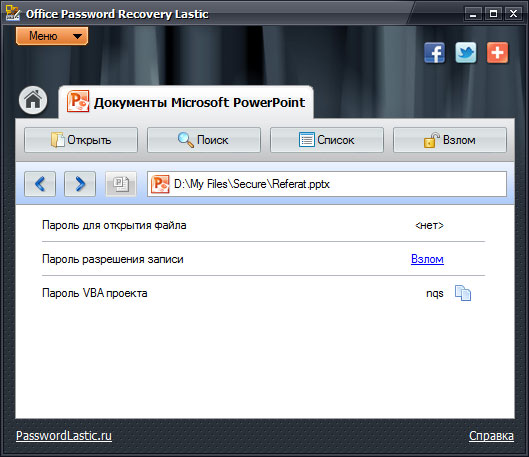The image size is (529, 457).
Task: Click the file path field Referat.pptx
Action: 327,184
